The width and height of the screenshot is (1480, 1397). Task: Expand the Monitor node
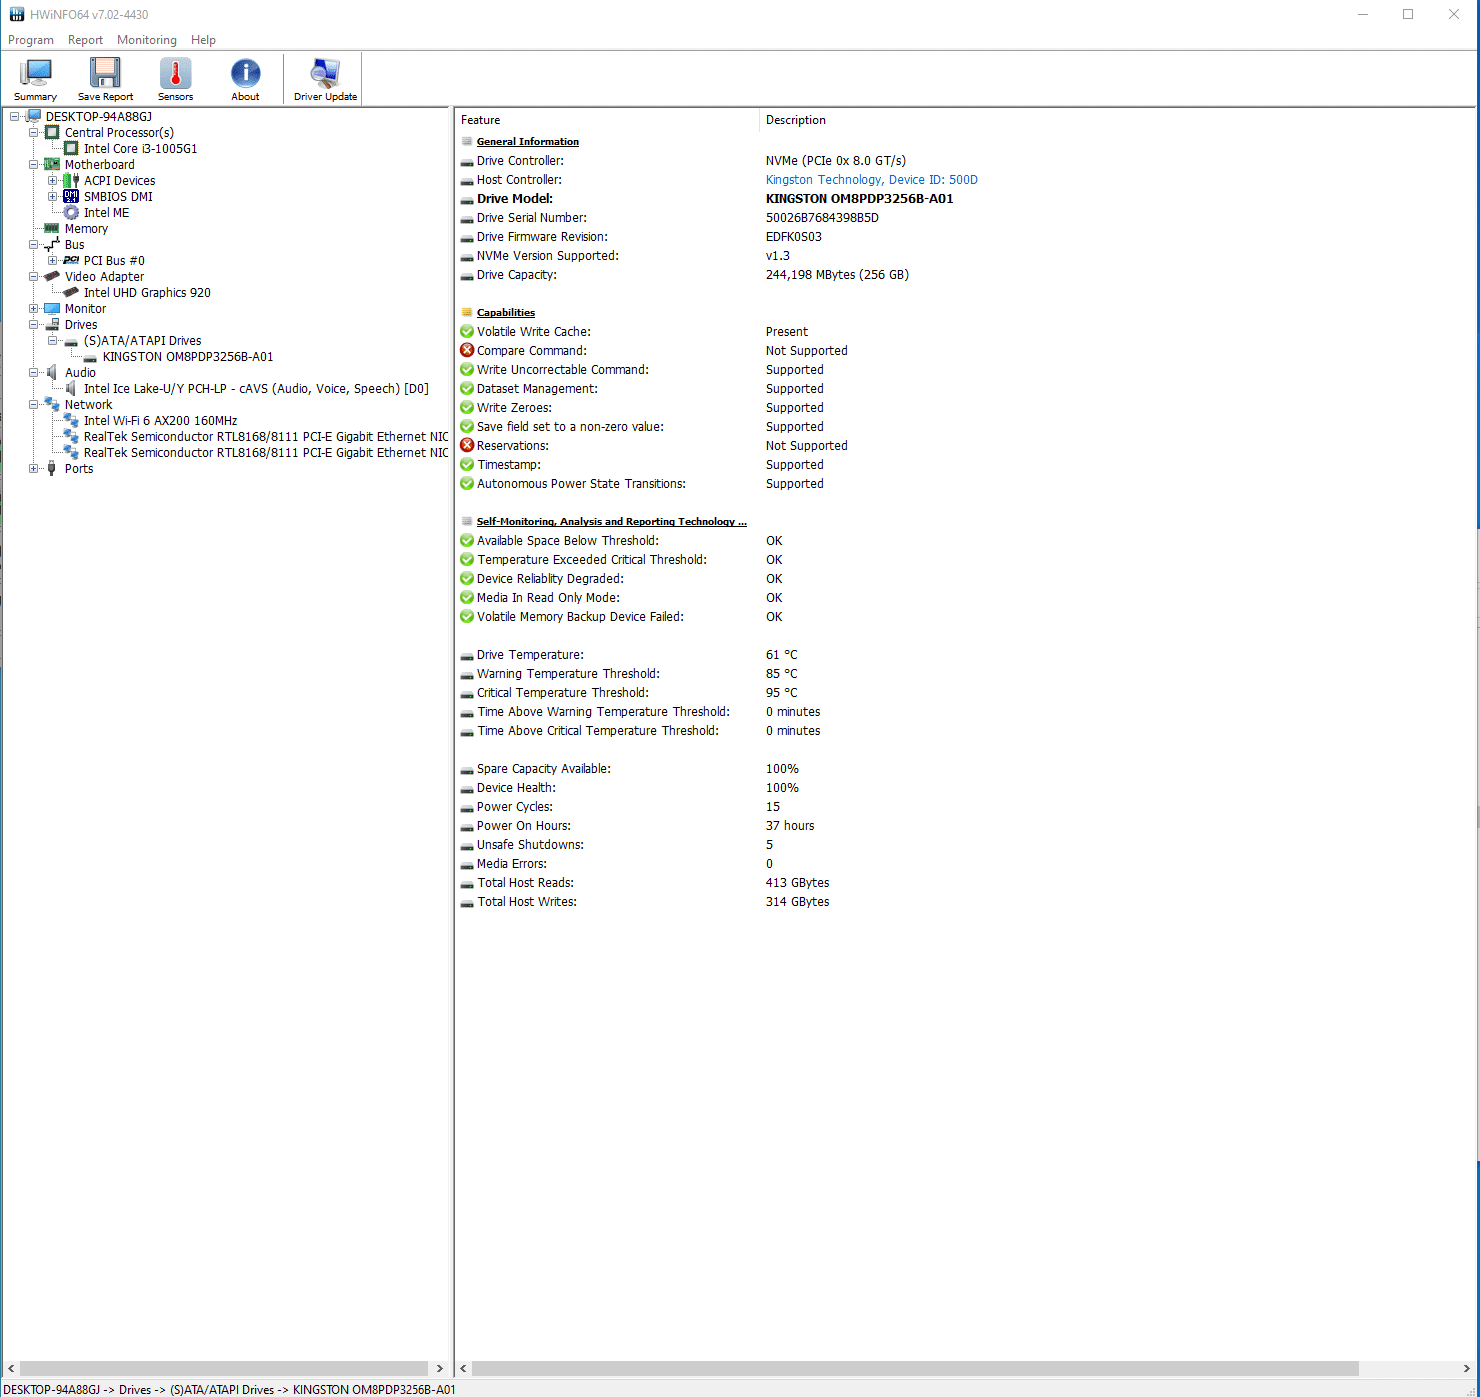(x=33, y=309)
